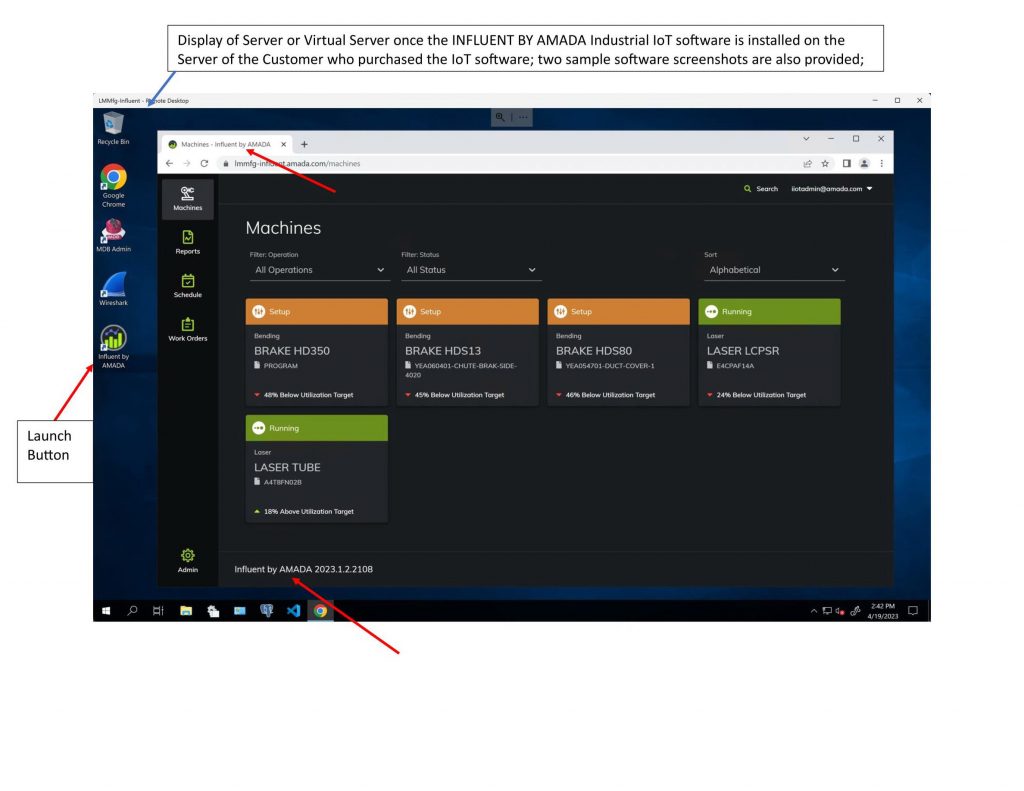
Task: Click the 'Machines' page heading
Action: [x=283, y=228]
